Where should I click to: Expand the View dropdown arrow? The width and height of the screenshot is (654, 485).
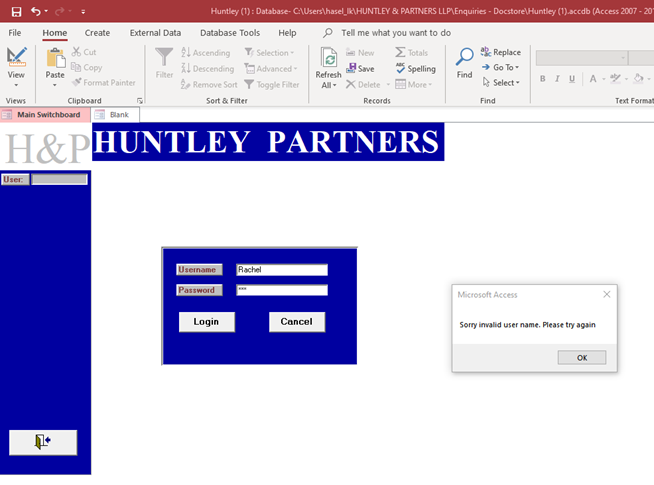(16, 85)
